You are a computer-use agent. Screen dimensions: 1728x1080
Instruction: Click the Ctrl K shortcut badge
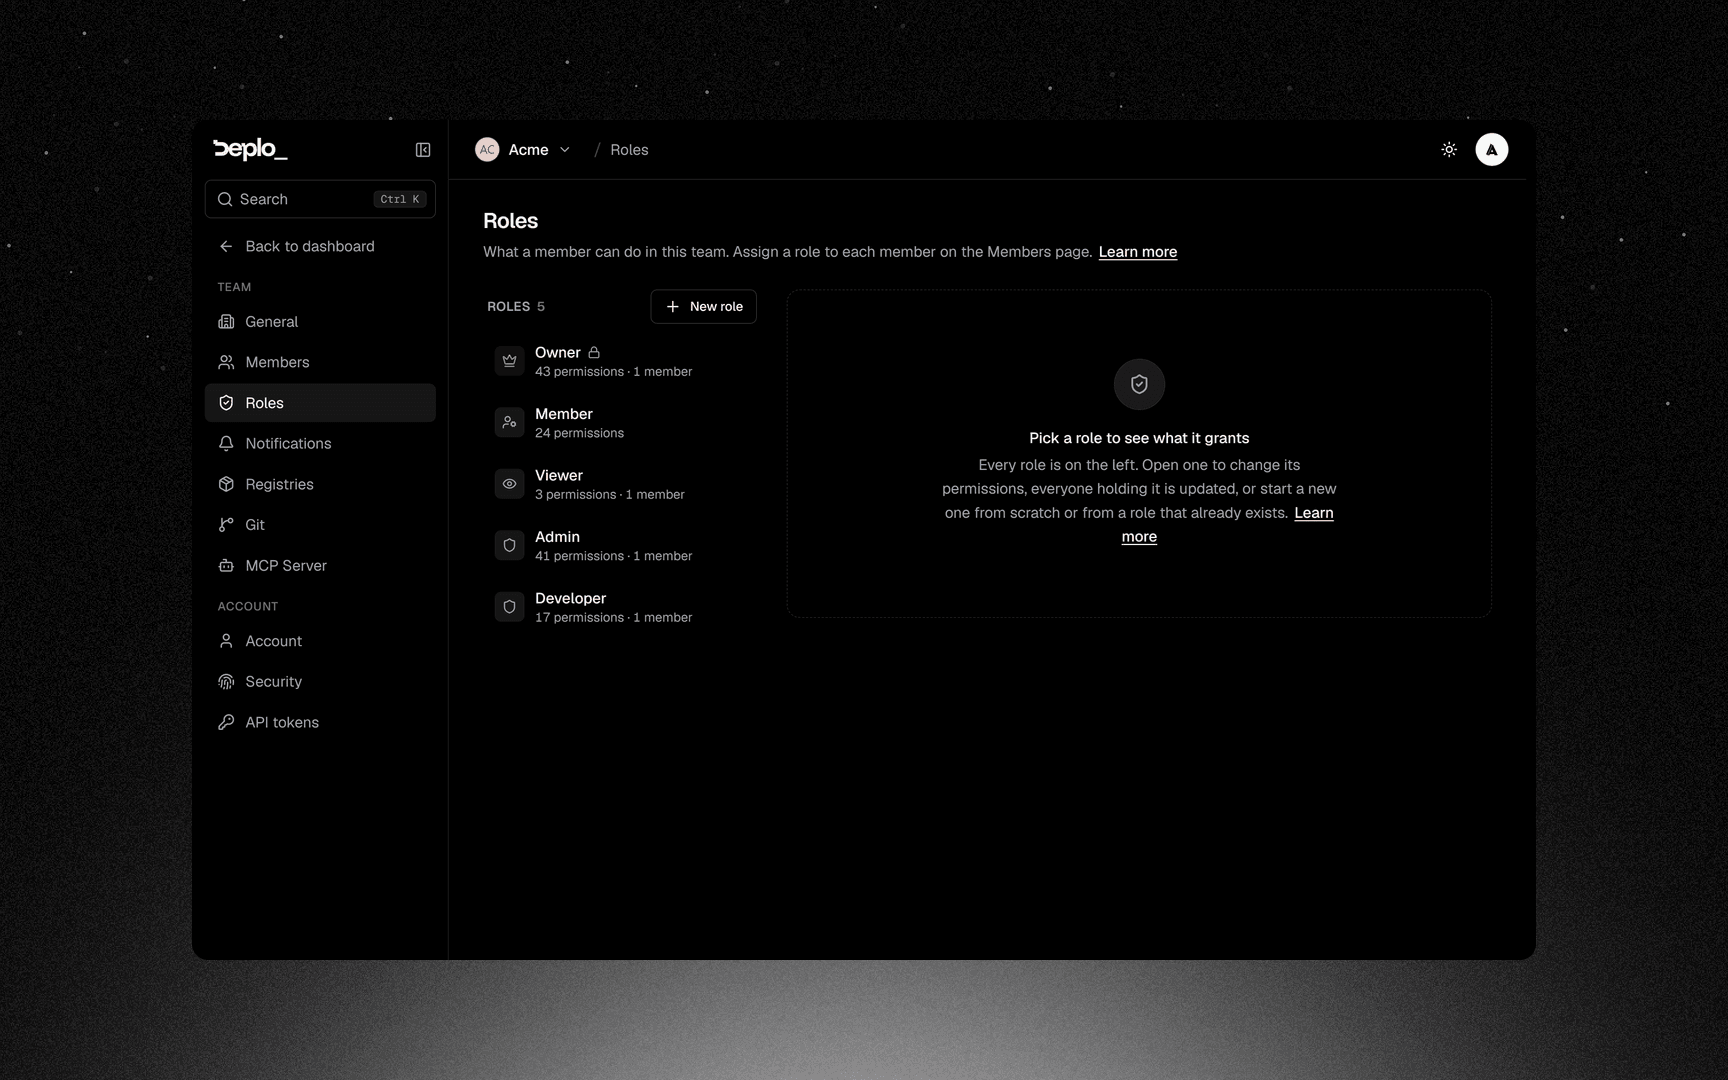[400, 200]
